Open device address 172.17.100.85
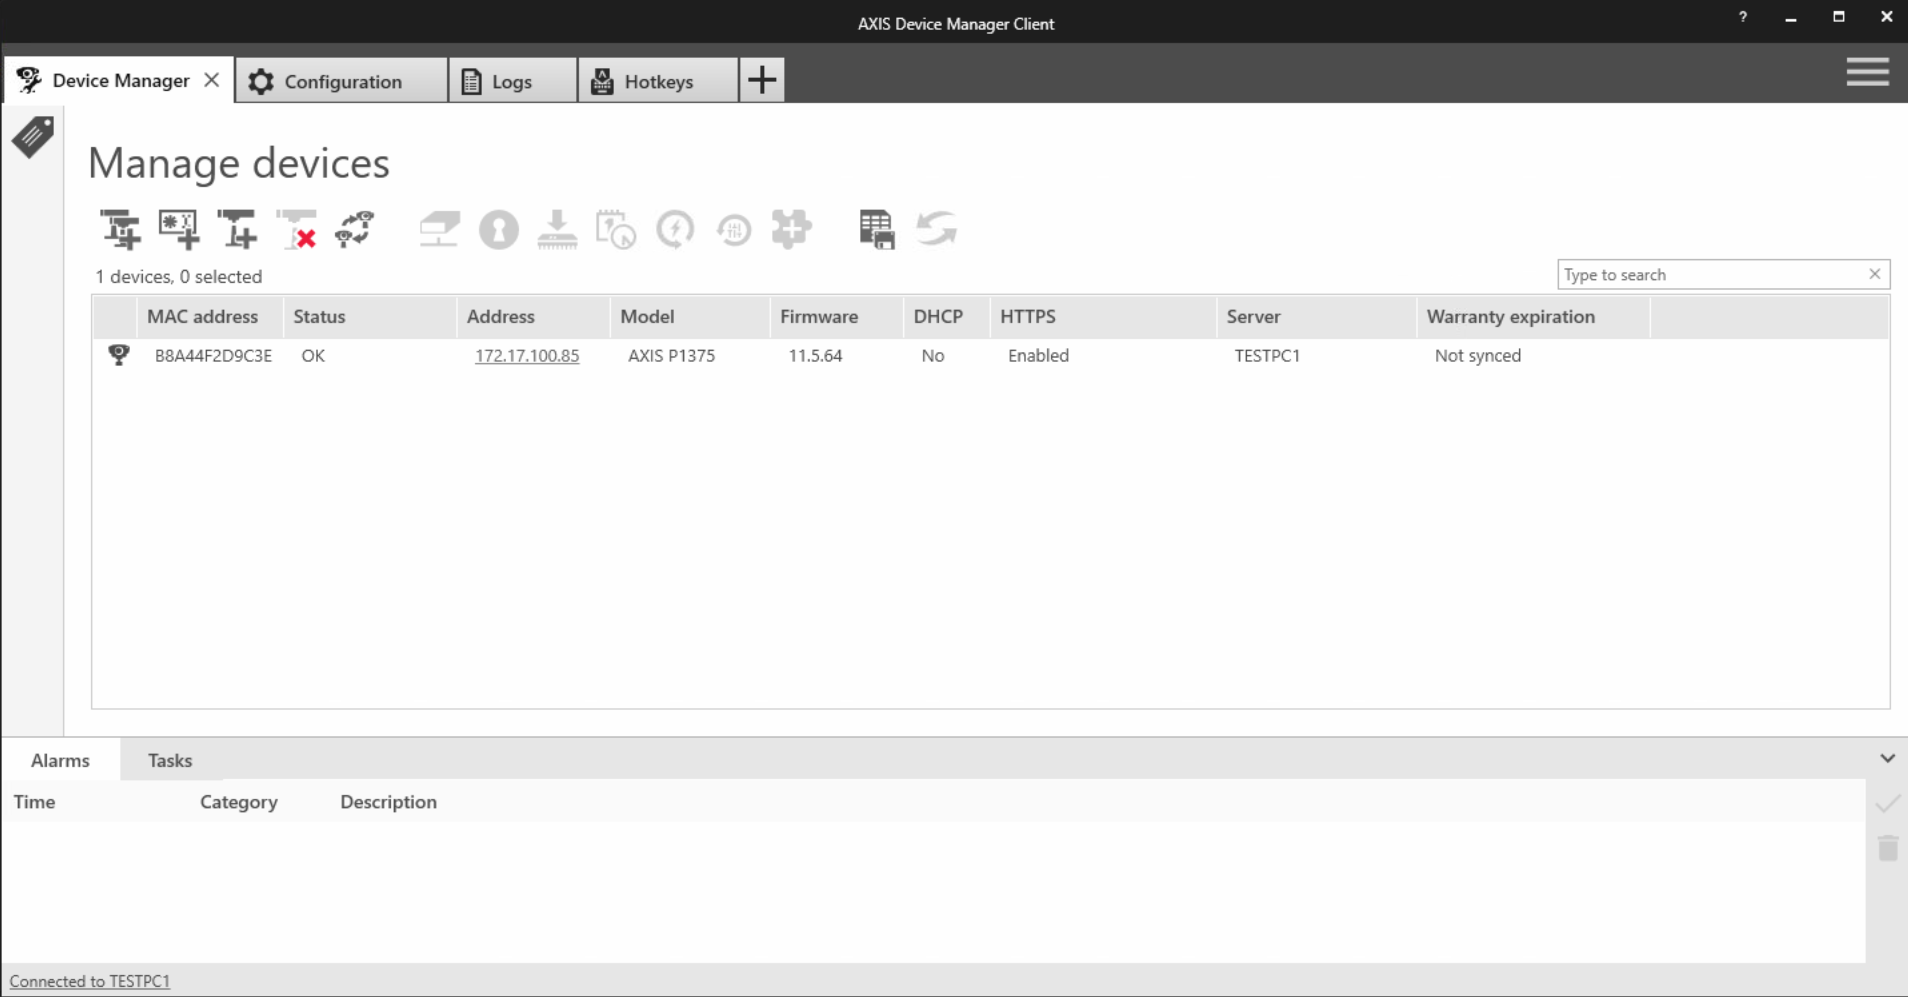 527,355
